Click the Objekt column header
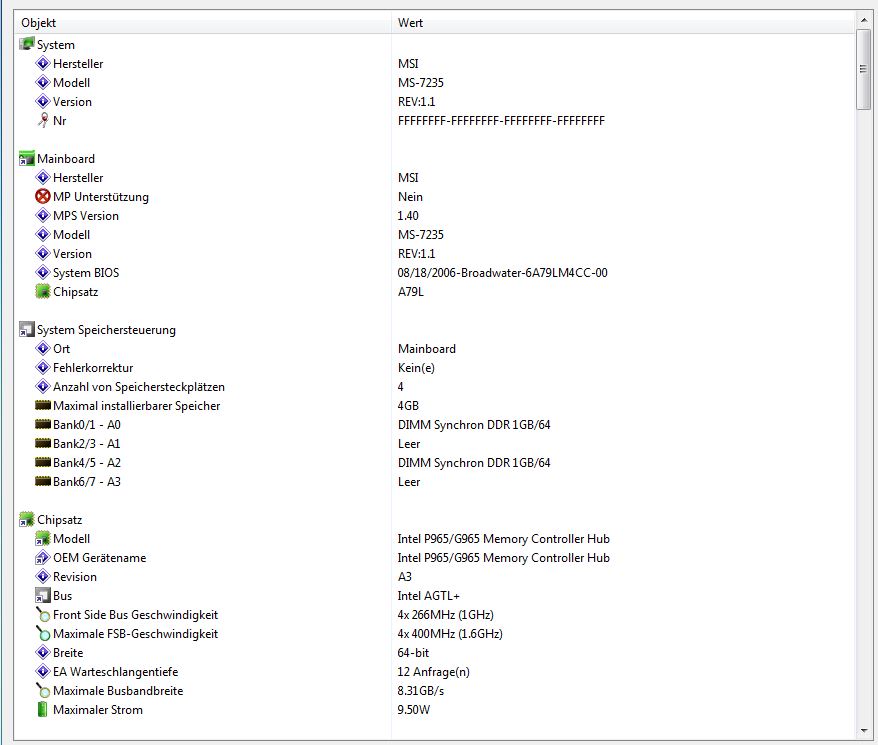This screenshot has width=878, height=745. coord(203,23)
